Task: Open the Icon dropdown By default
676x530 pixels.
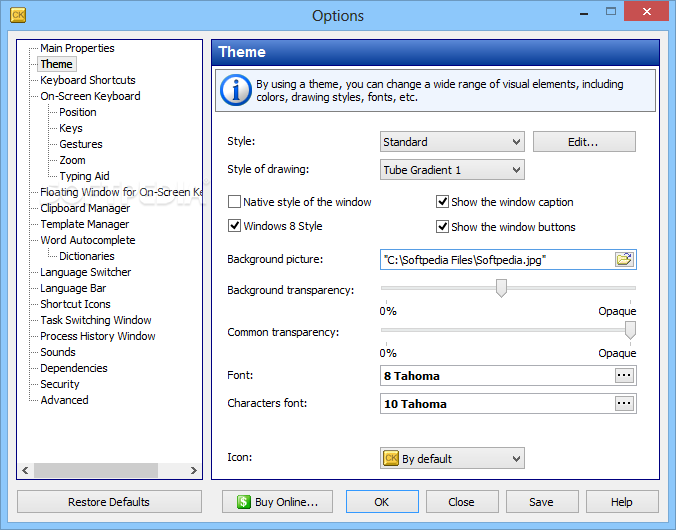Action: [x=452, y=458]
